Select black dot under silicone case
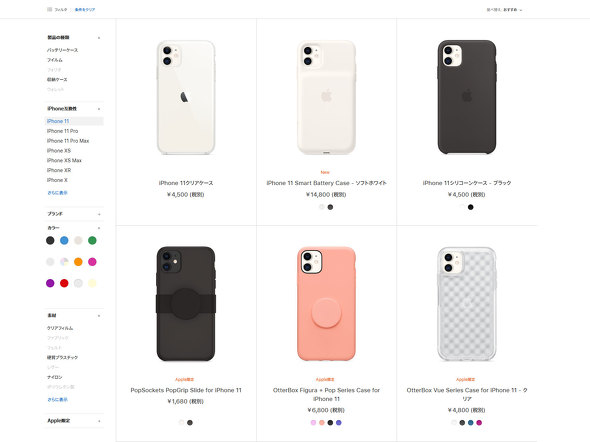Screen dimensions: 590x442 [471, 207]
